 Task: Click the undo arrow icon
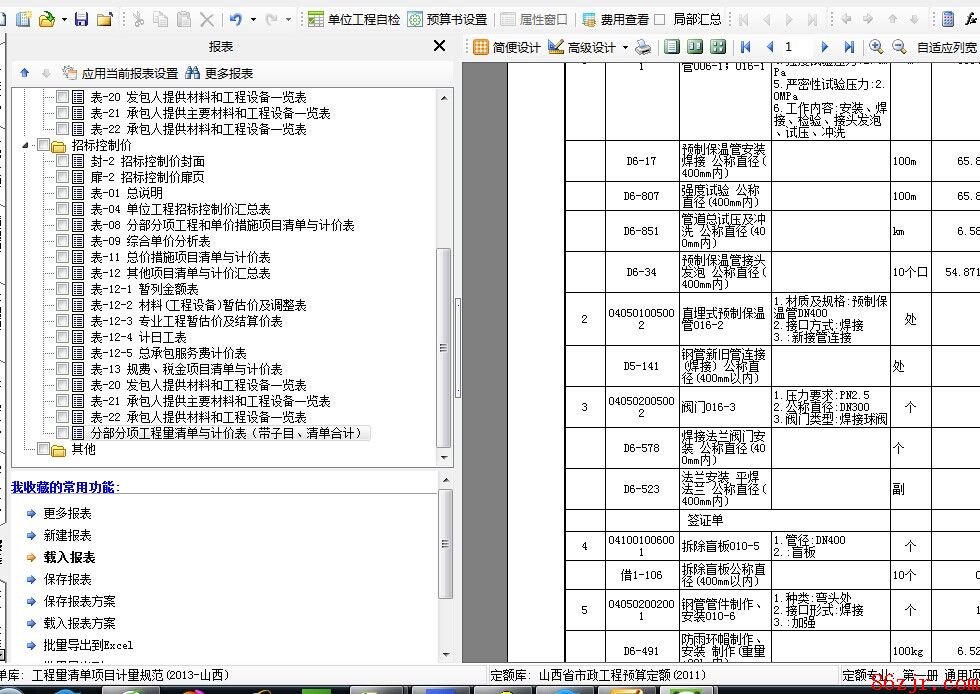pyautogui.click(x=235, y=19)
